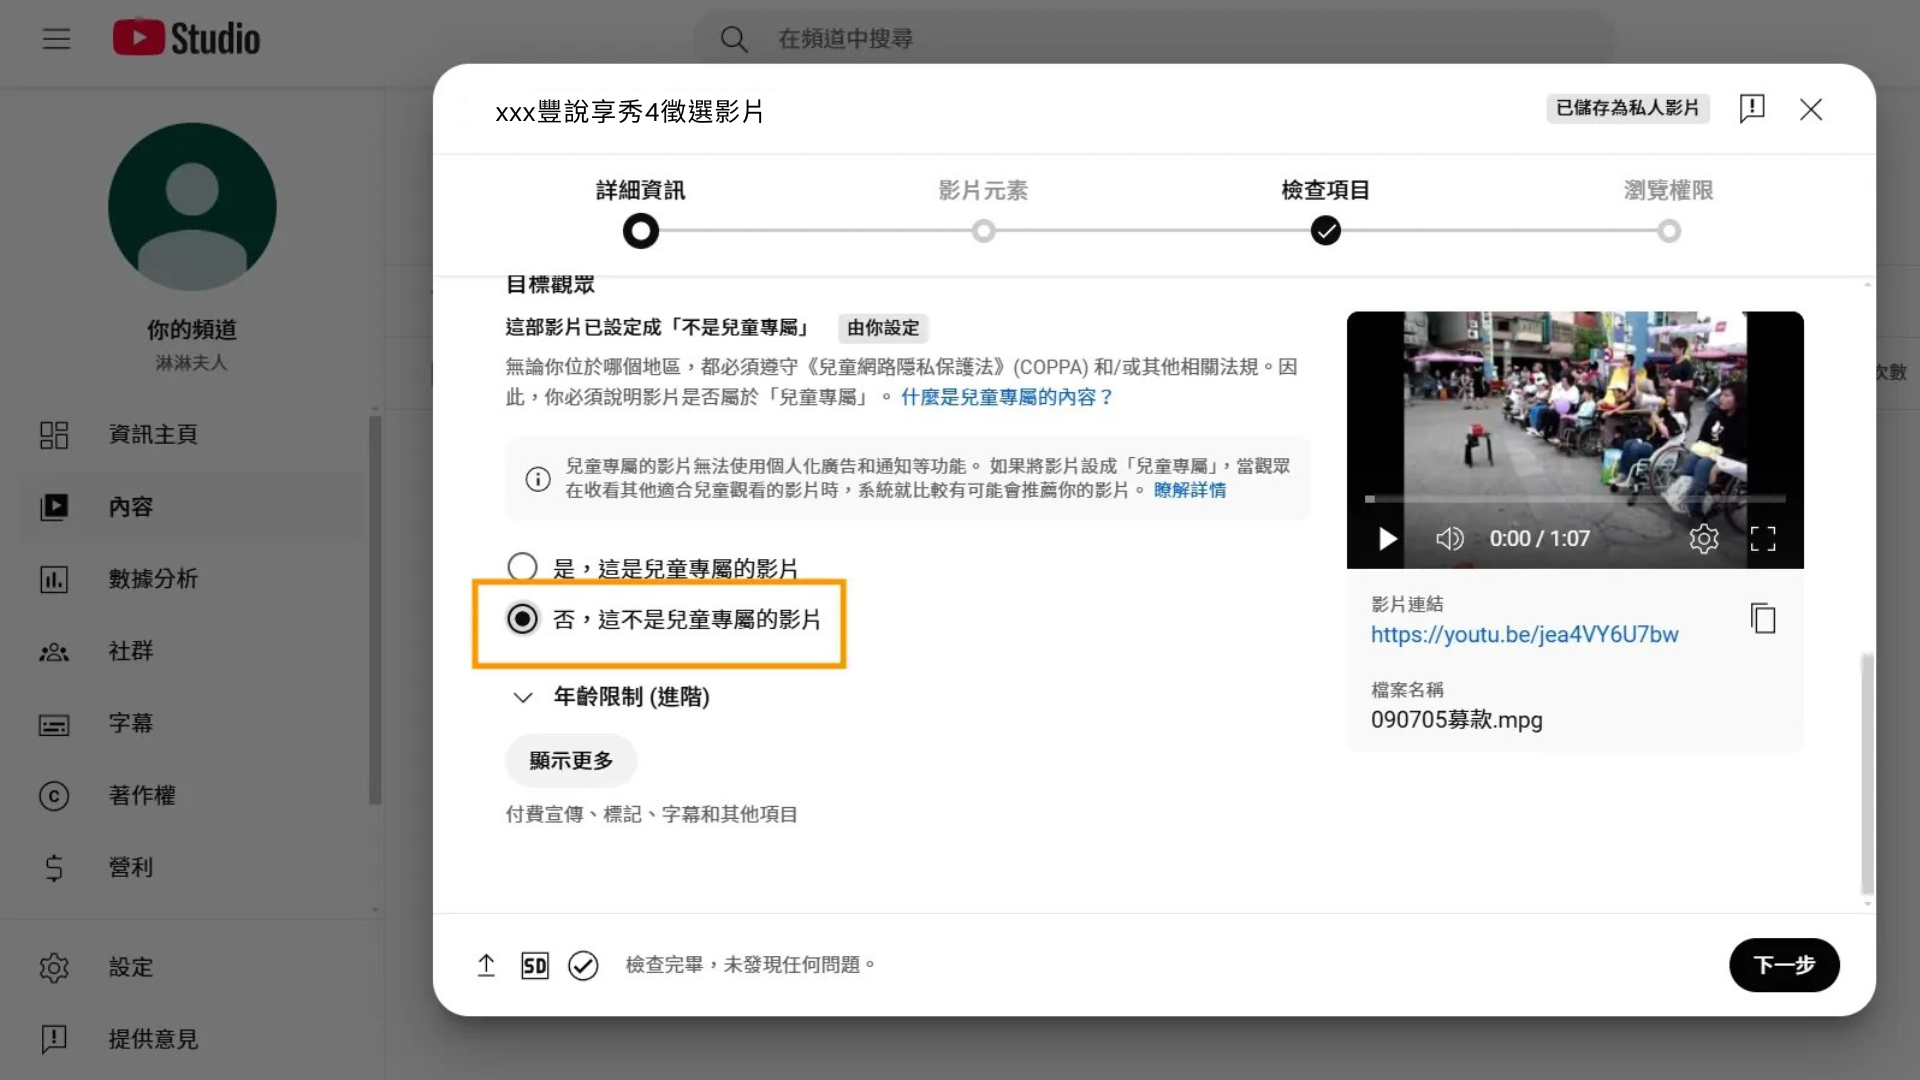
Task: Click the SD processing status icon
Action: pos(535,965)
